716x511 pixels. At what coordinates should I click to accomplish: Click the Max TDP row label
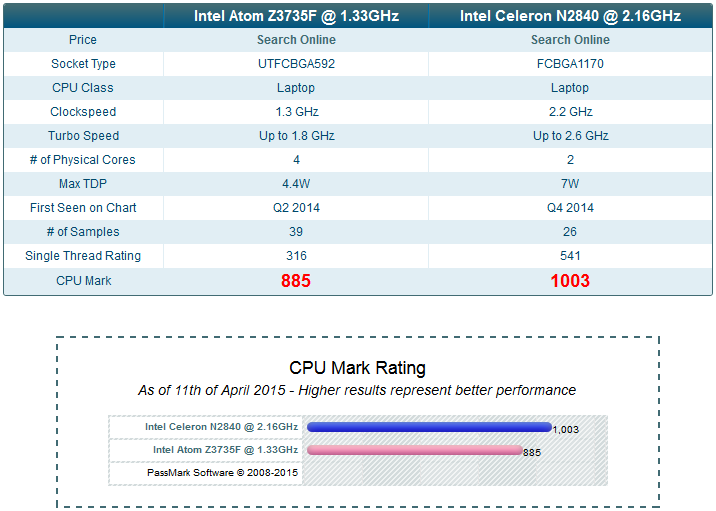(x=83, y=184)
